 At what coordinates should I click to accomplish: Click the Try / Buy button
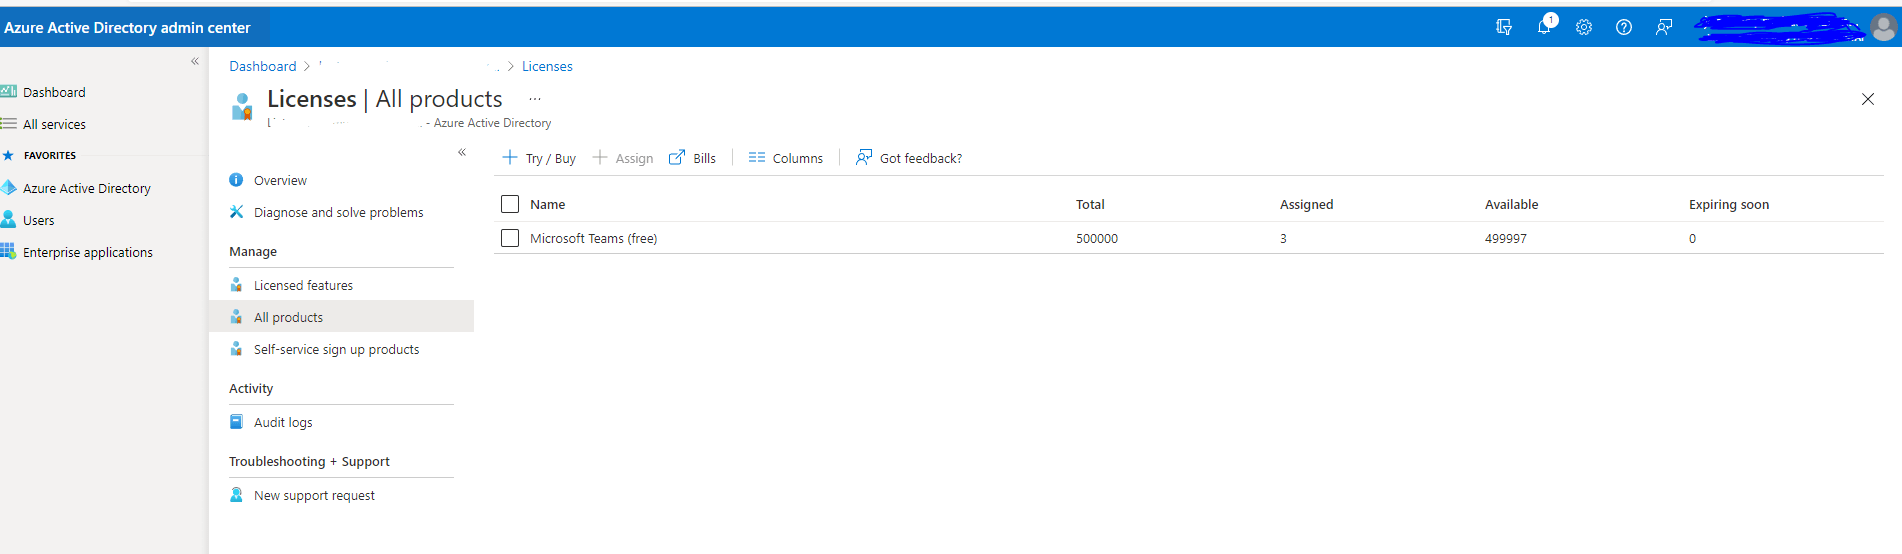point(539,158)
